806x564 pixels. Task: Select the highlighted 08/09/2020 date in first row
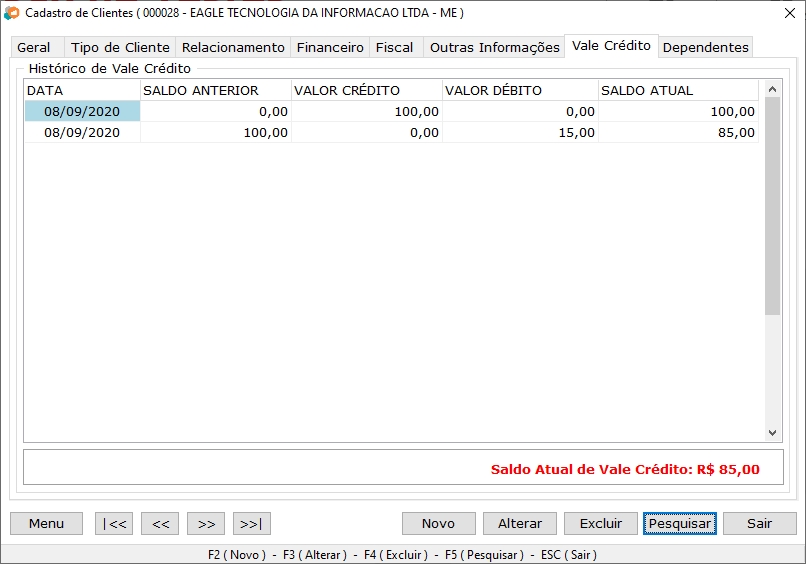click(x=82, y=111)
